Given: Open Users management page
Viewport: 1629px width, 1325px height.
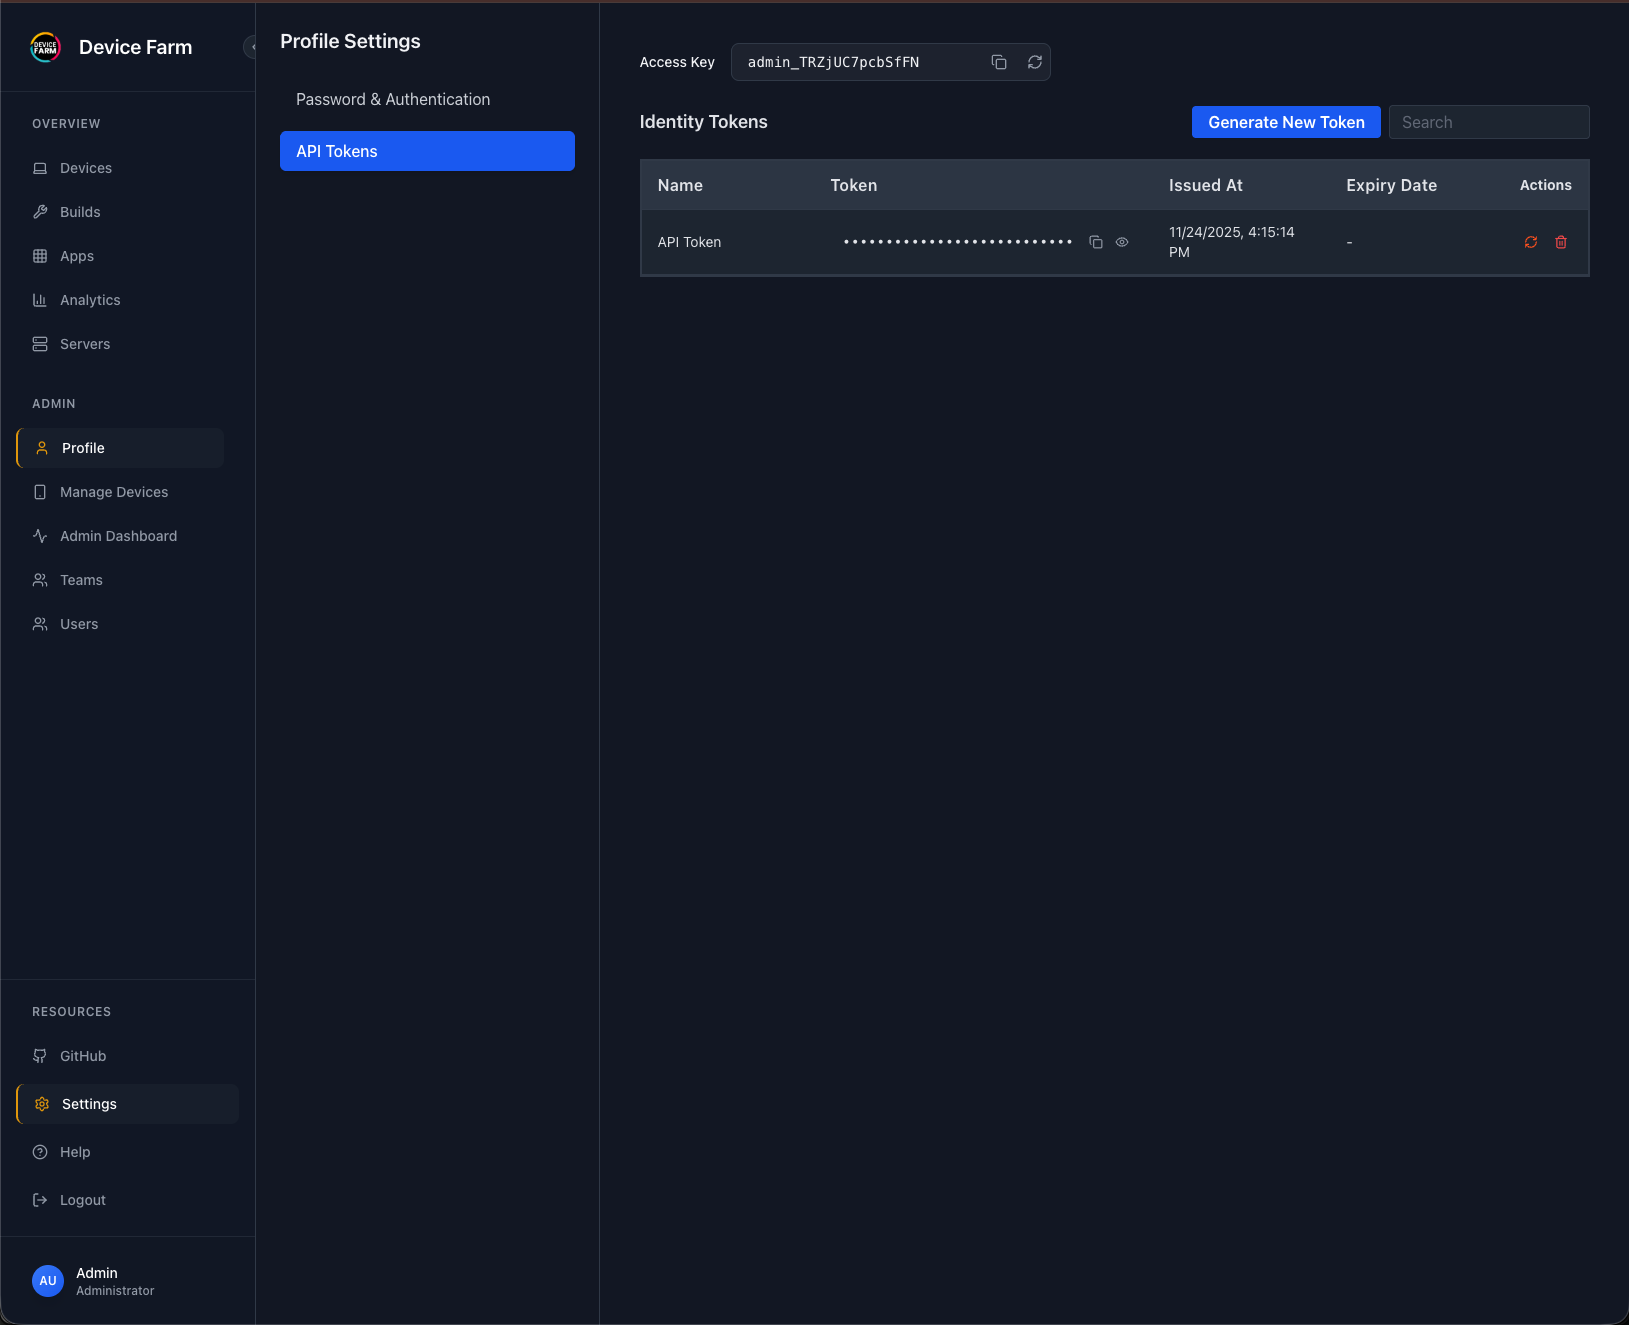Looking at the screenshot, I should [78, 623].
